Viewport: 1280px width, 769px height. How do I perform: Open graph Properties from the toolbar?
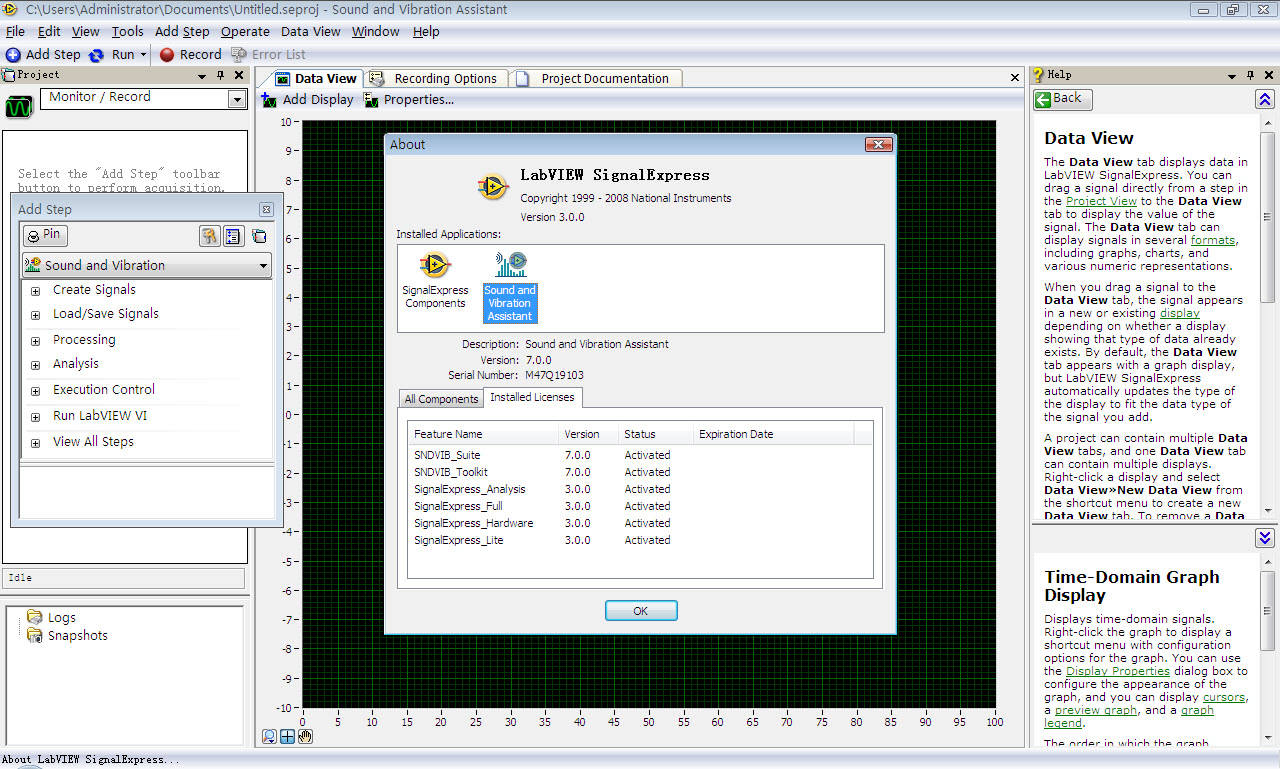coord(409,99)
